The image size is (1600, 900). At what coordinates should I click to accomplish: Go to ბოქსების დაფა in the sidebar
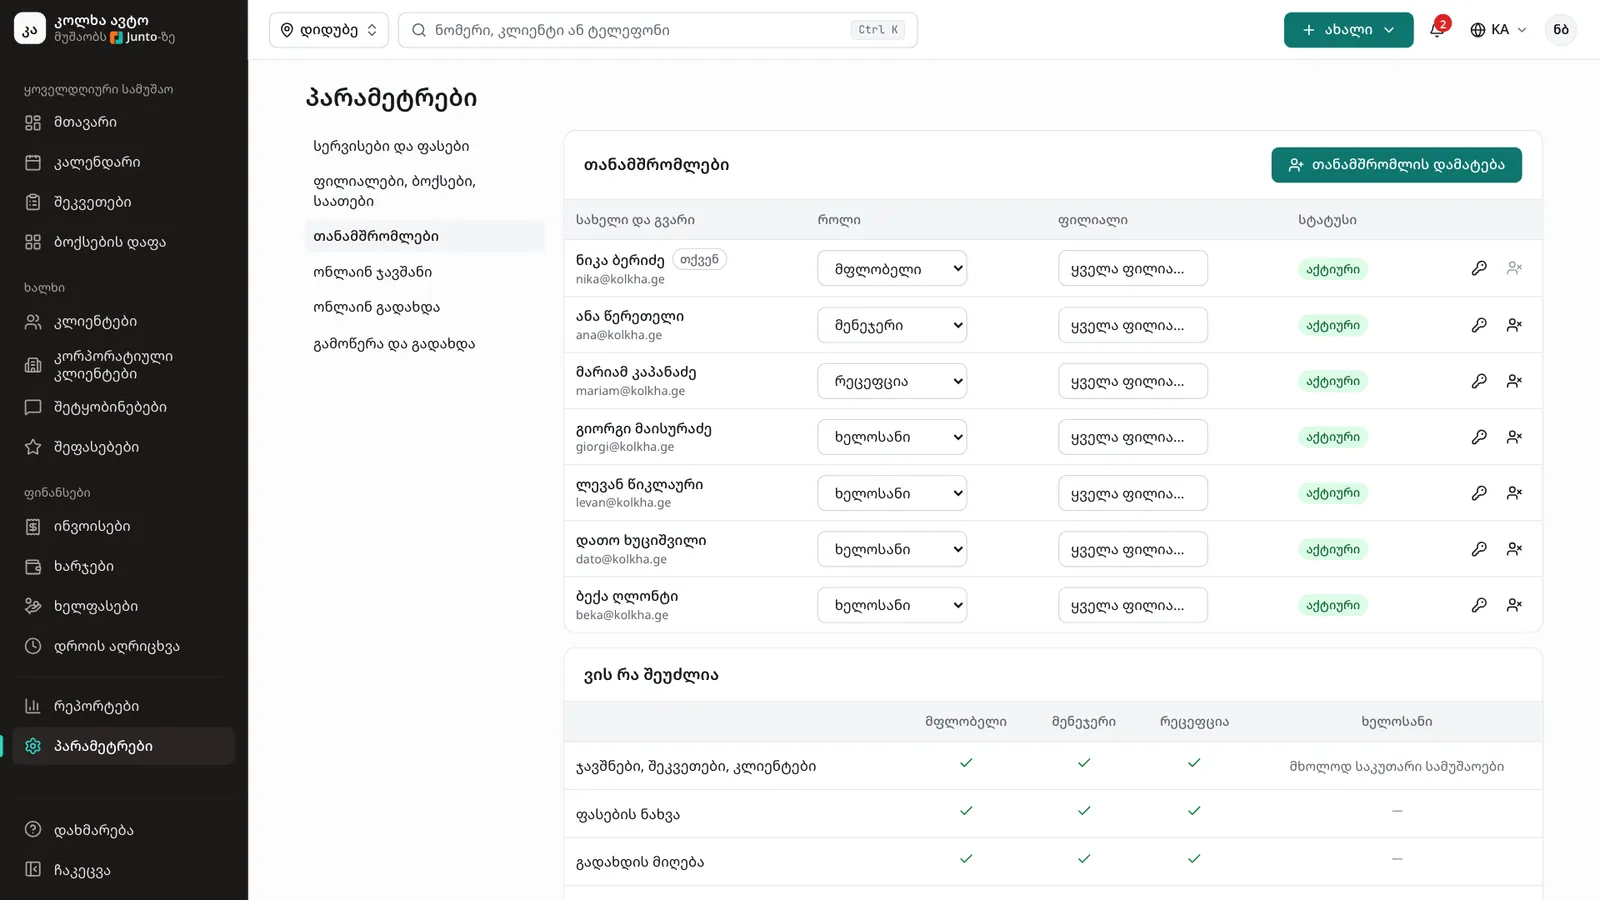124,242
